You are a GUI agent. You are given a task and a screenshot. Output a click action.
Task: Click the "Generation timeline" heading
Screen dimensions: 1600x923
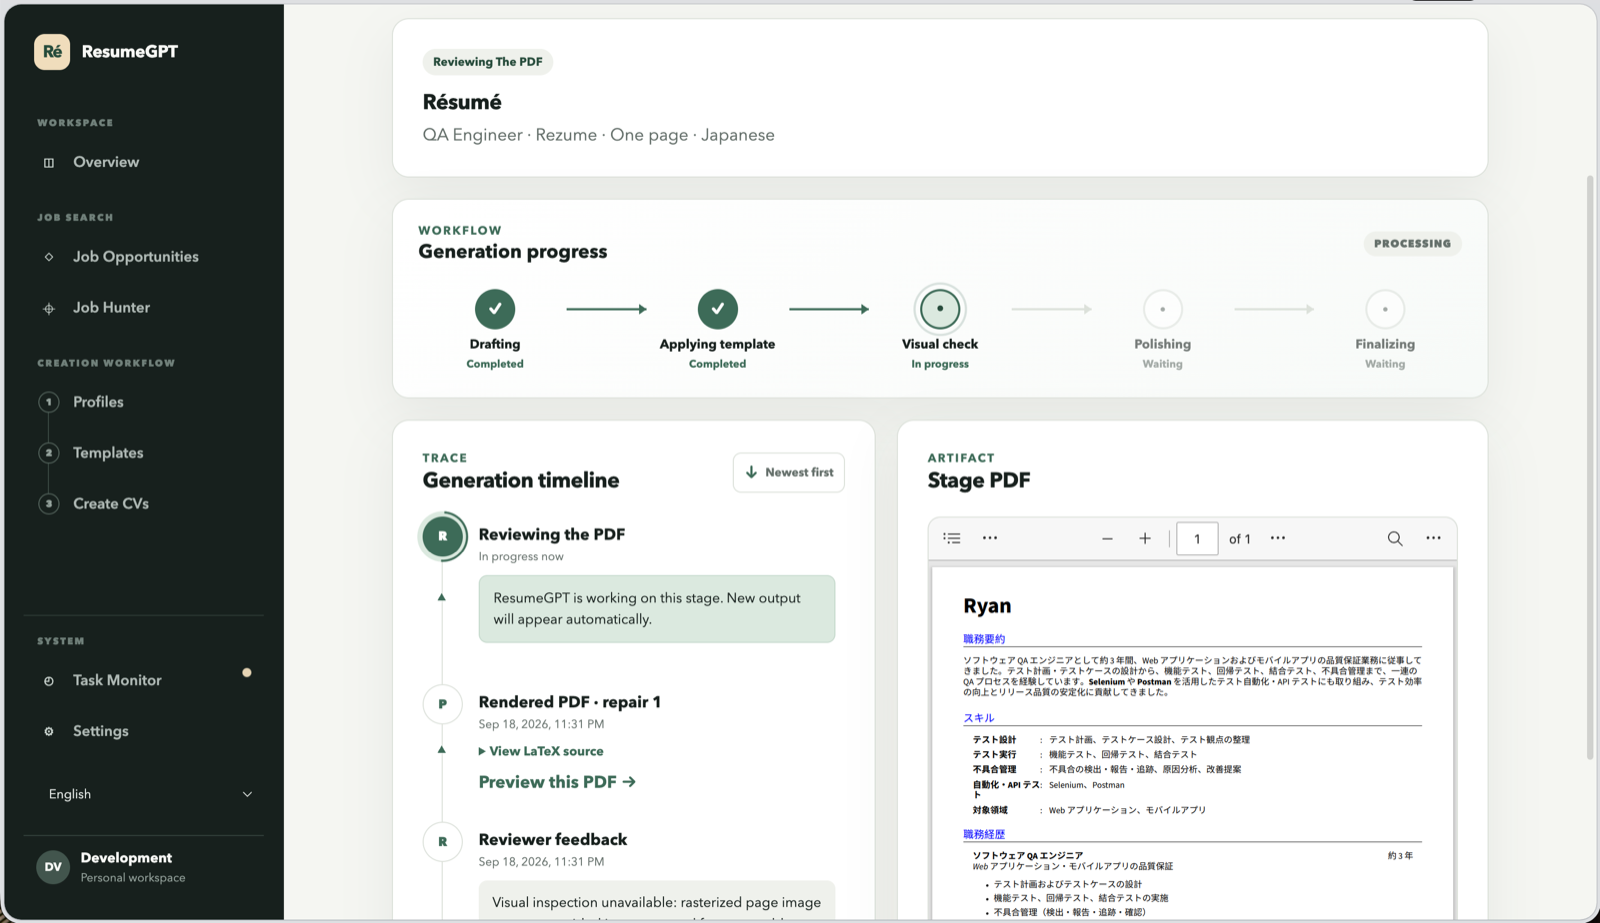tap(521, 480)
